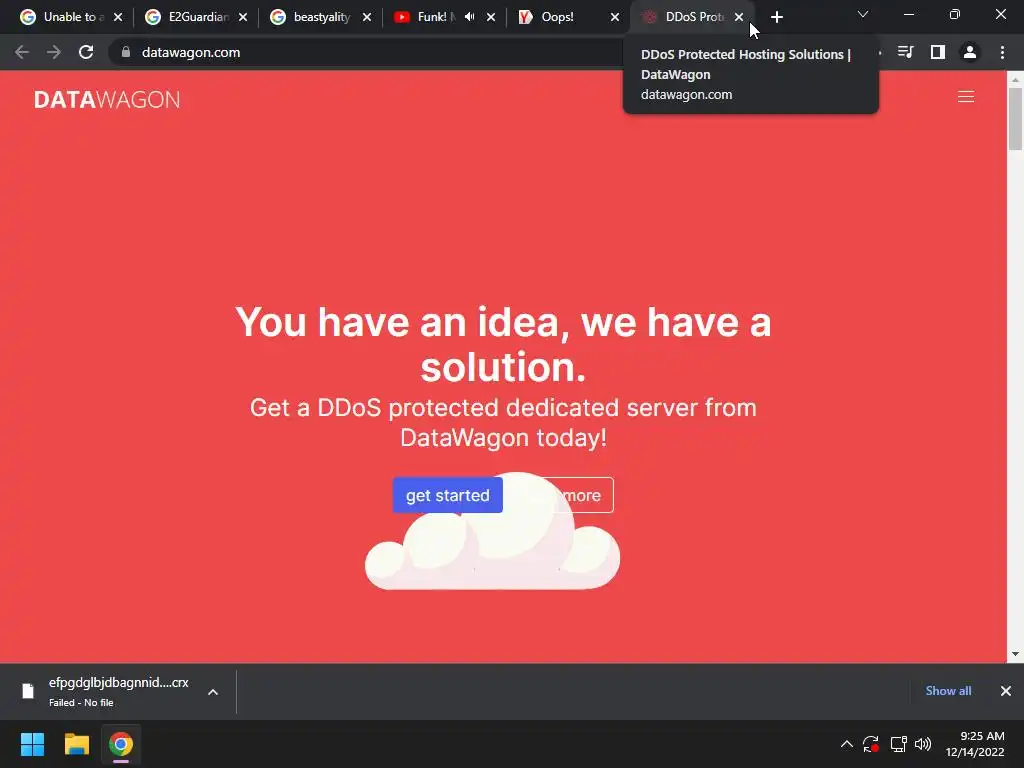Show hidden system tray icons
This screenshot has width=1024, height=768.
(x=846, y=744)
